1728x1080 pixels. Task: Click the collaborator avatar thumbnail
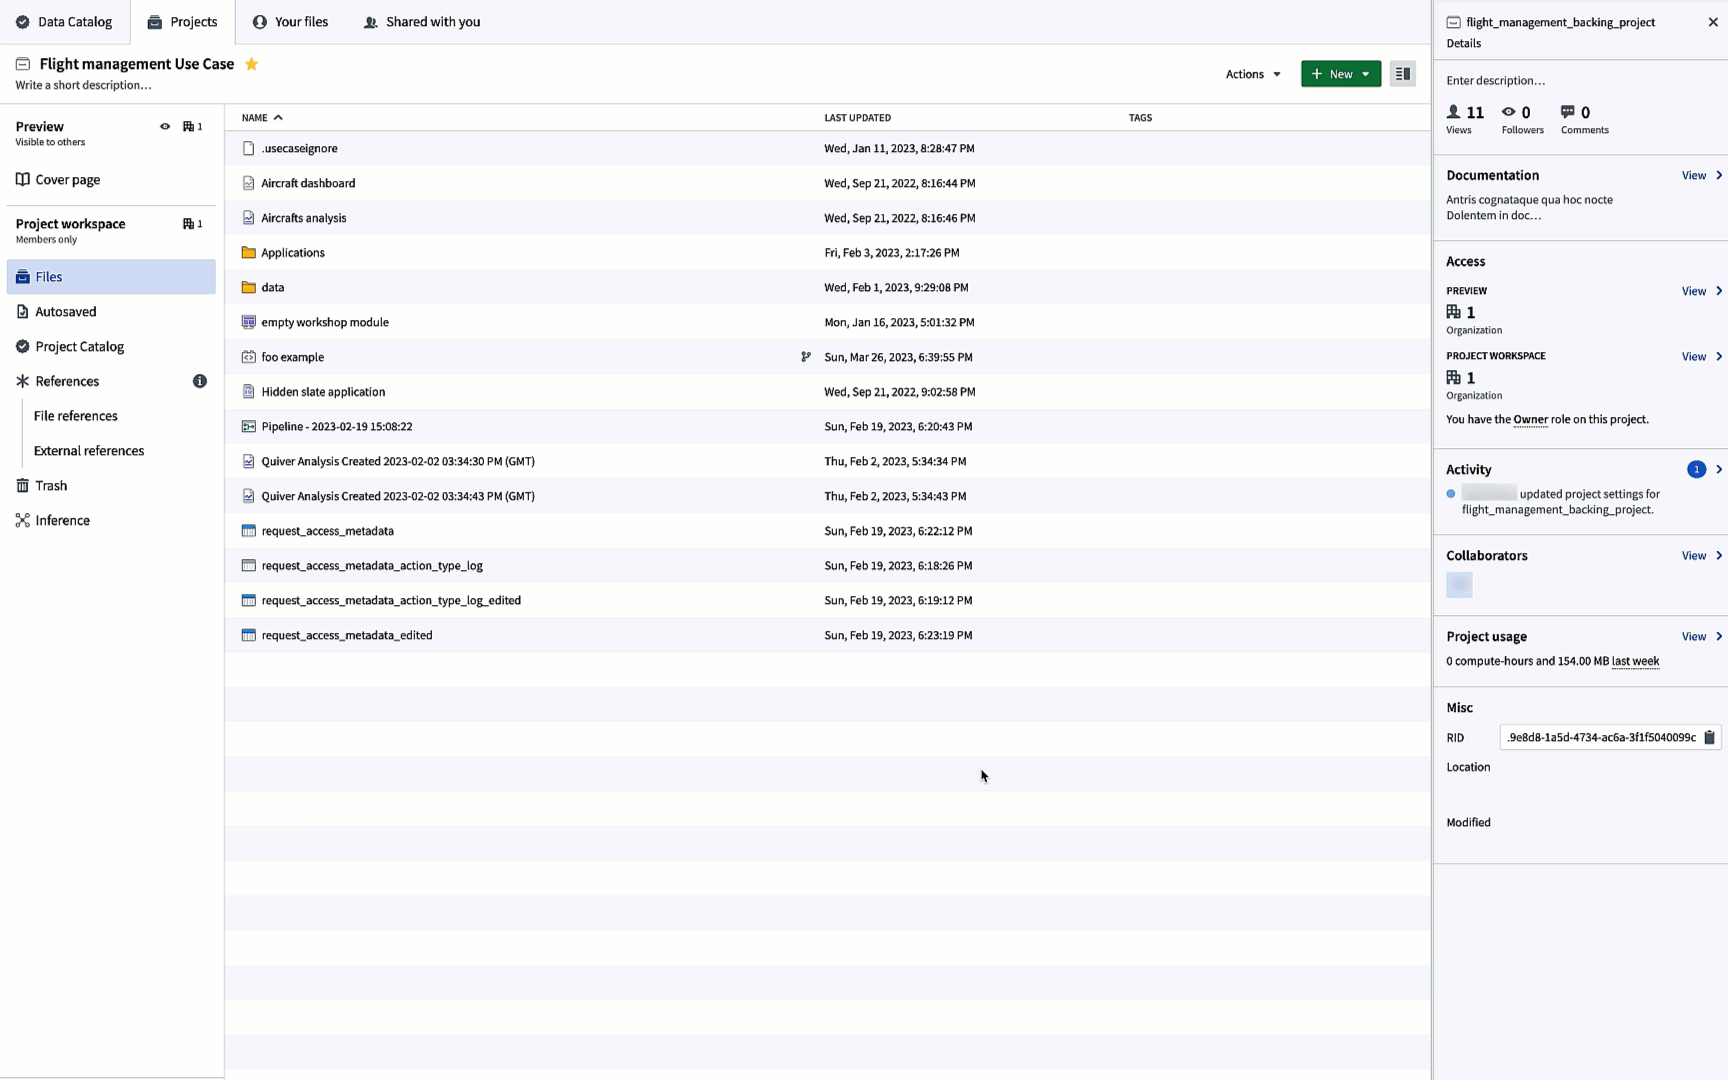1459,585
